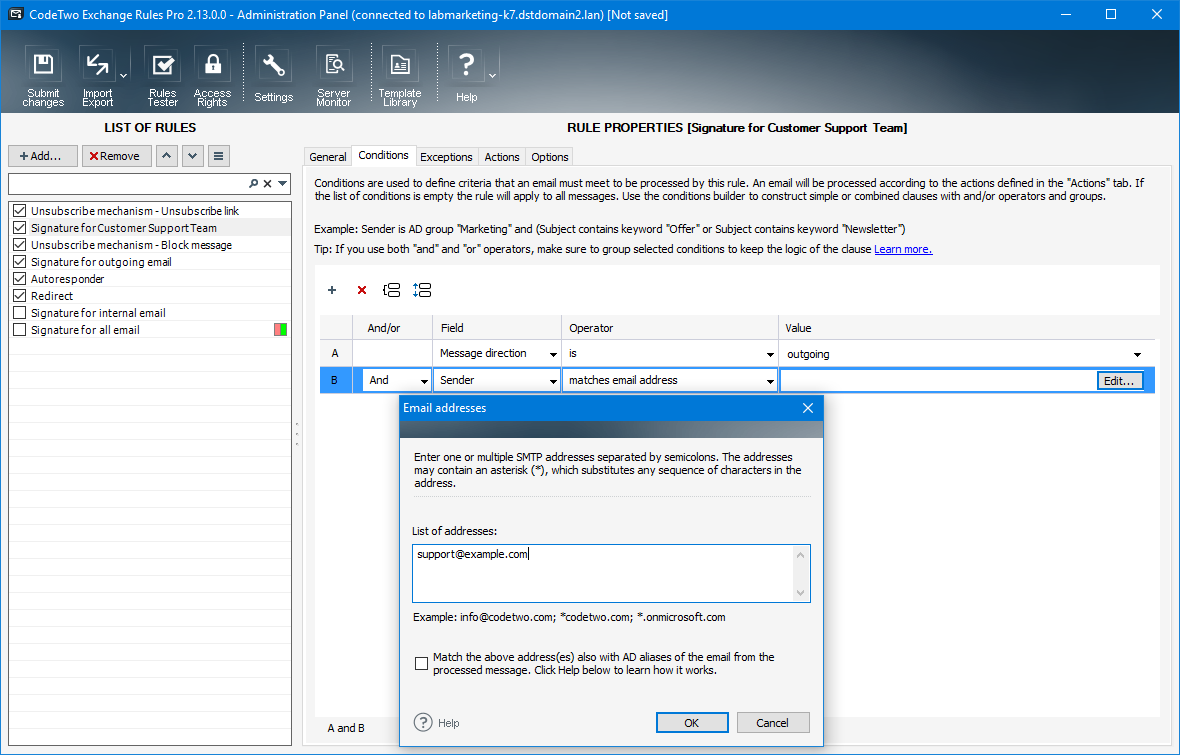Open the rules list options menu icon

tap(218, 156)
